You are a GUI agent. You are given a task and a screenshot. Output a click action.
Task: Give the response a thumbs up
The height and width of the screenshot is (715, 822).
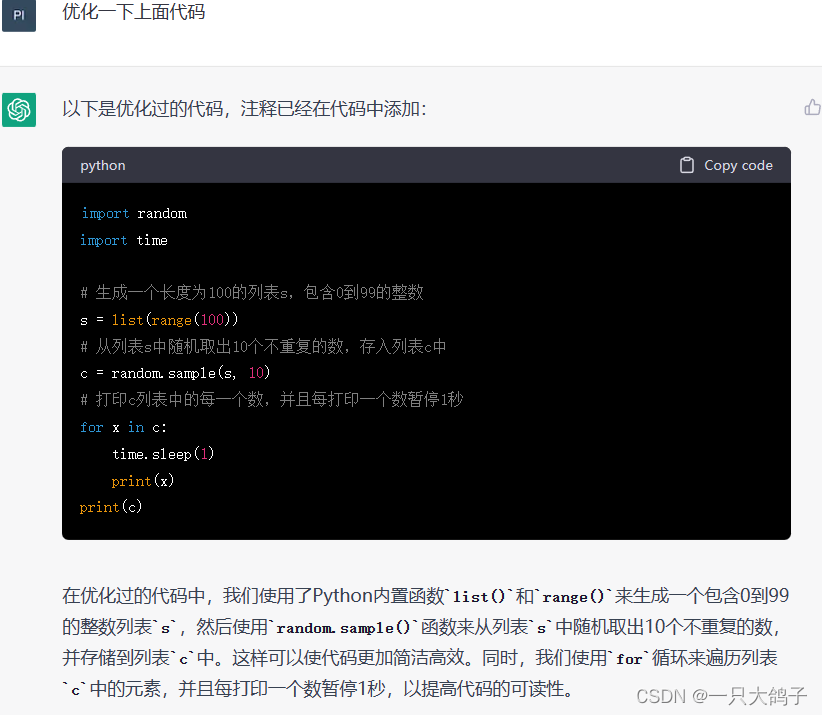[812, 107]
